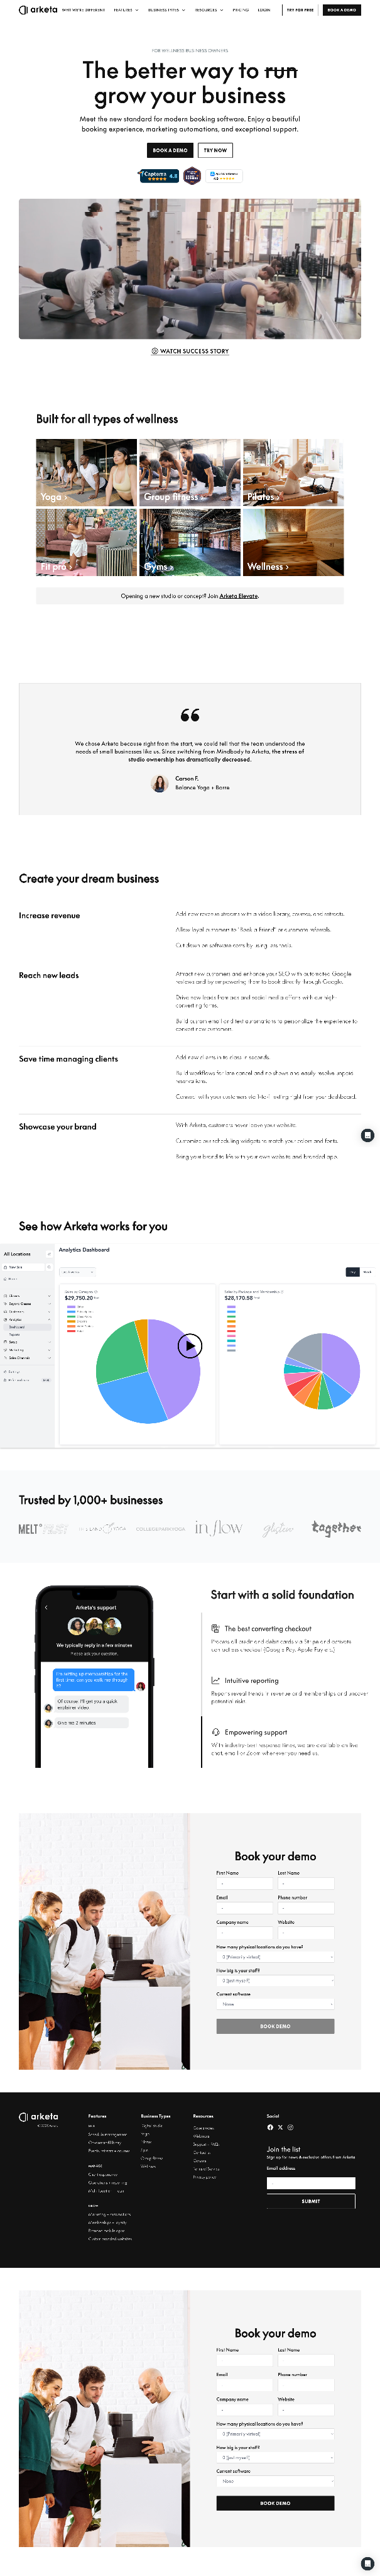Open the Pricing page from navigation
The height and width of the screenshot is (2576, 380).
pyautogui.click(x=240, y=10)
